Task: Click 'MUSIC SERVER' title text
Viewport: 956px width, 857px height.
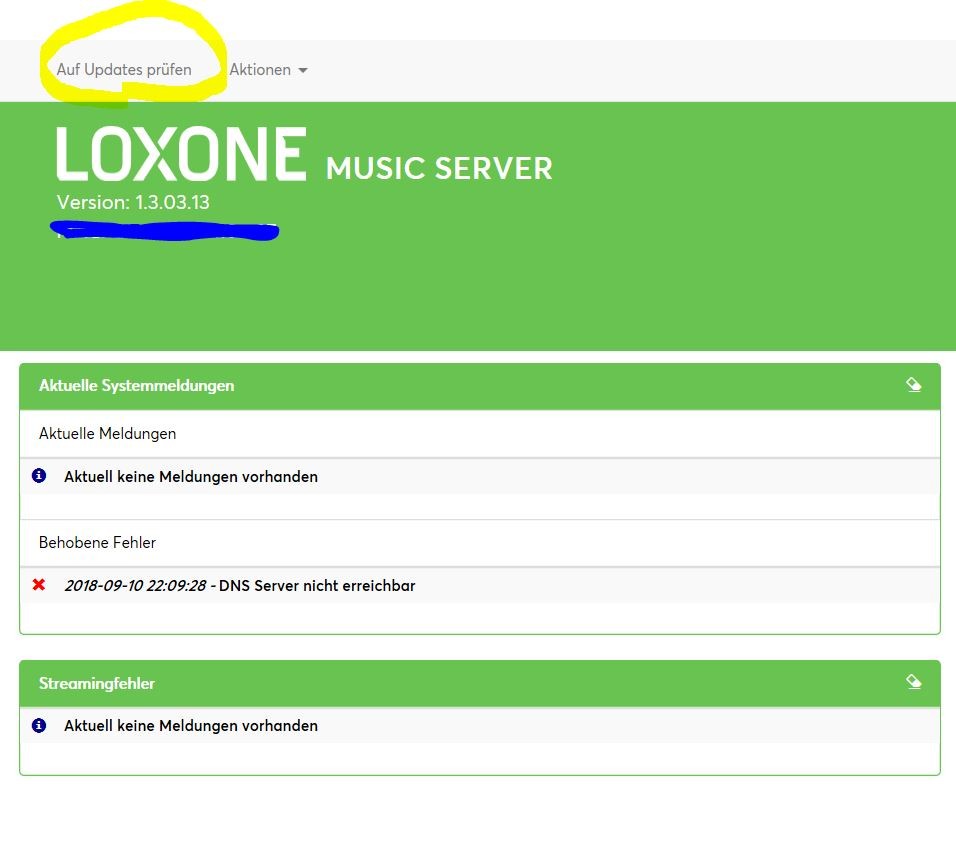Action: [x=439, y=168]
